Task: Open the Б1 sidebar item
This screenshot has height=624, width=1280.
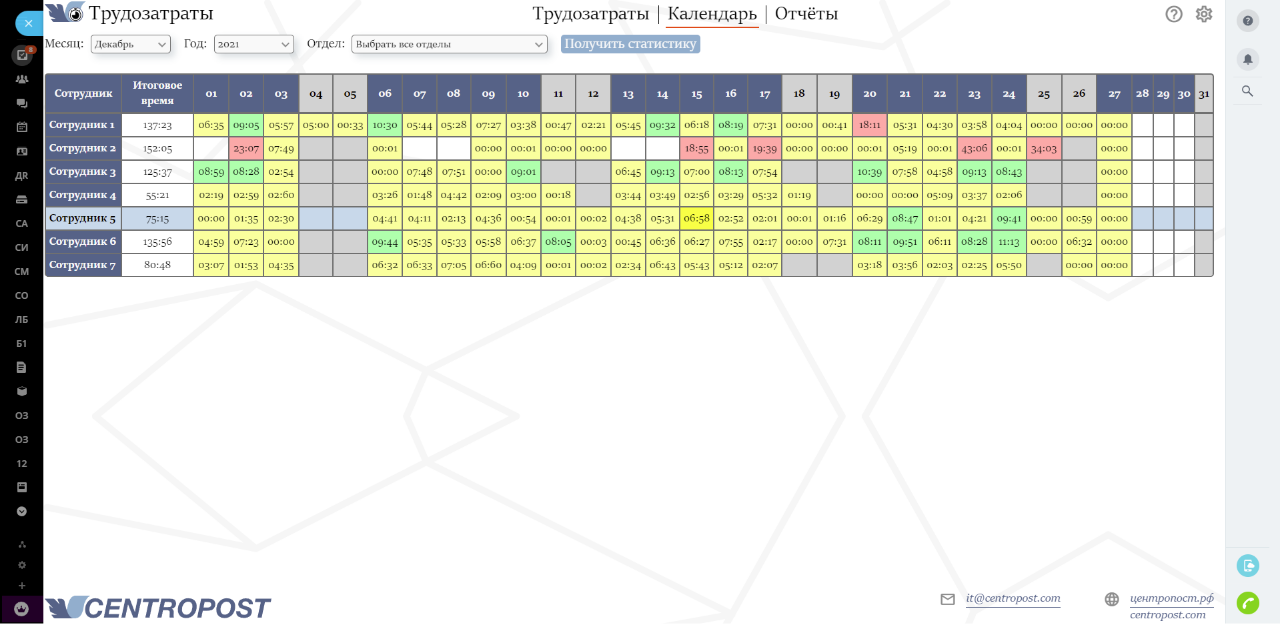Action: (x=22, y=343)
